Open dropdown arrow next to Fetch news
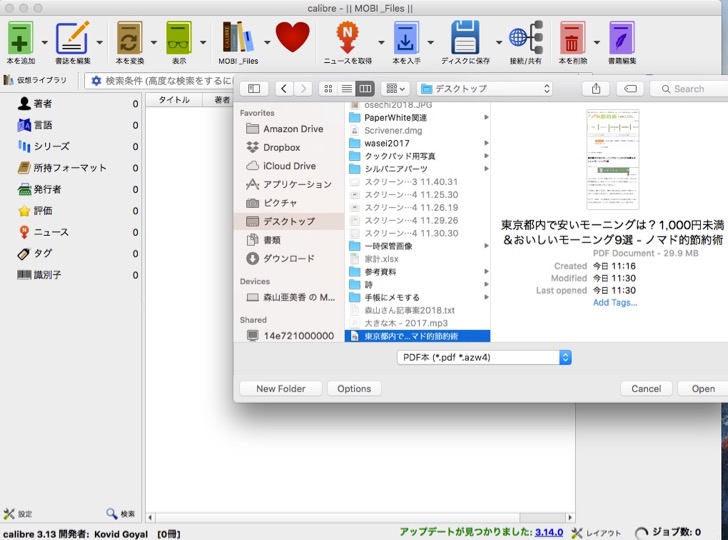728x540 pixels. coord(381,42)
